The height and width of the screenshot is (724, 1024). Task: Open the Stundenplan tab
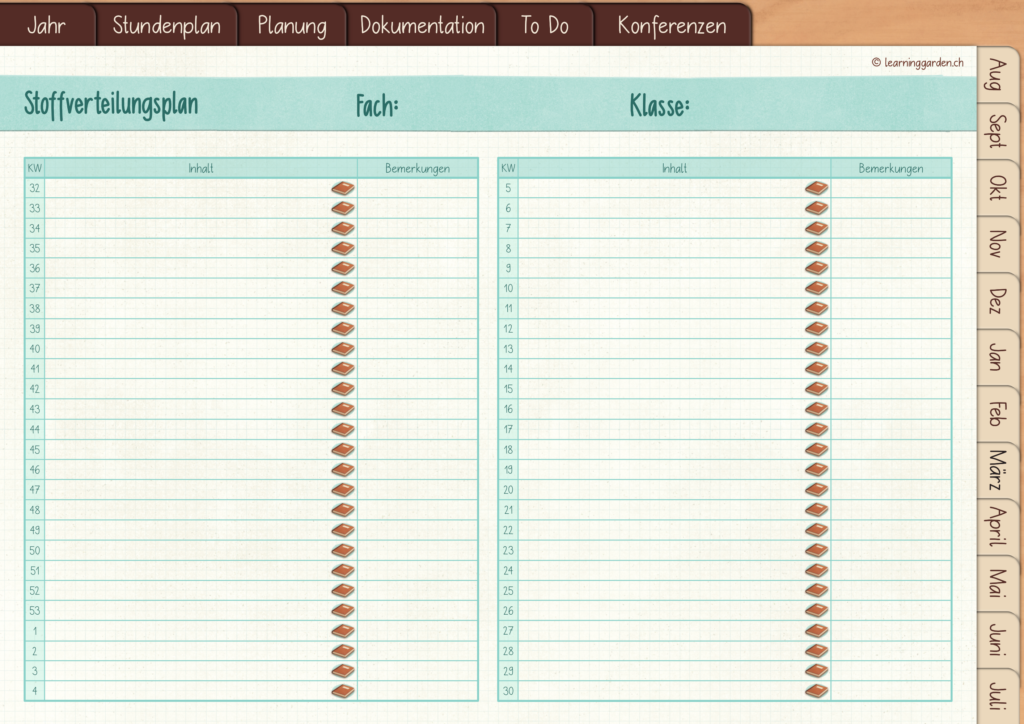tap(167, 25)
